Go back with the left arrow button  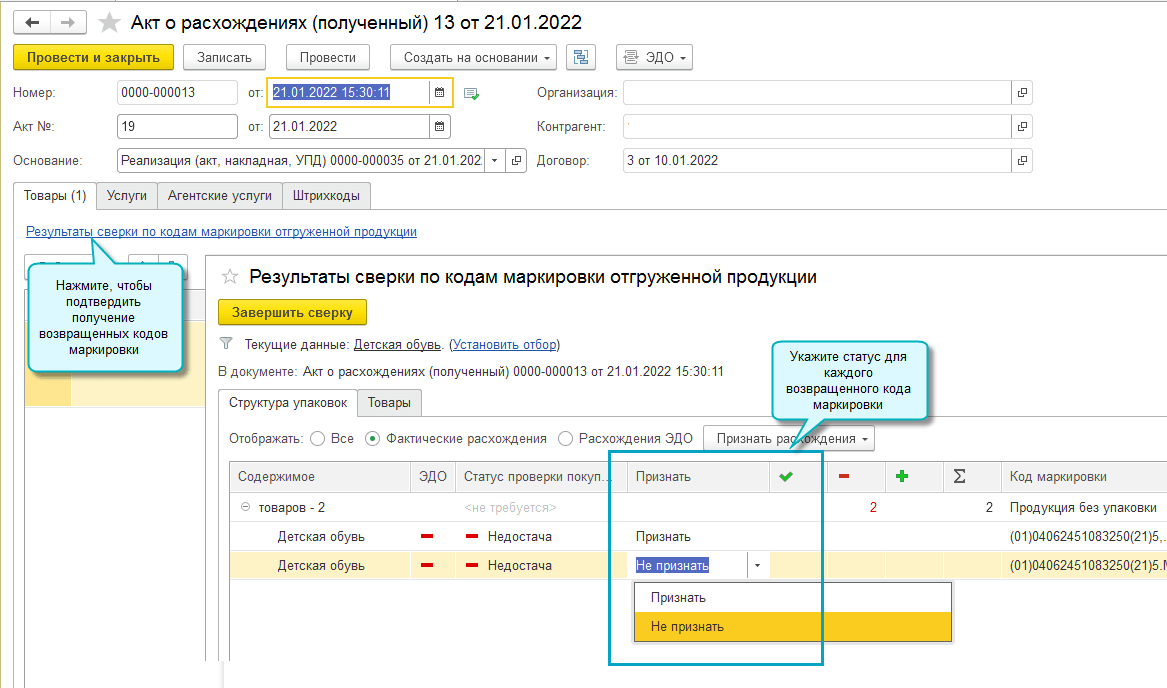pyautogui.click(x=31, y=22)
